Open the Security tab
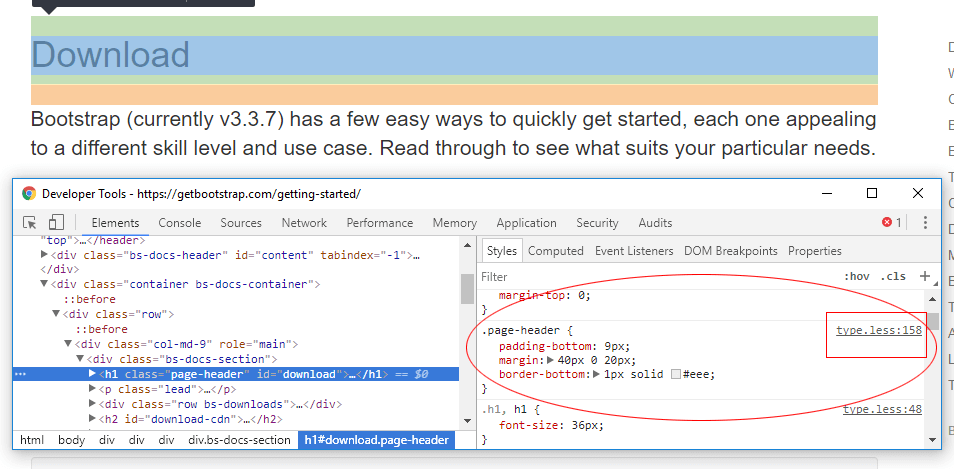 tap(597, 223)
